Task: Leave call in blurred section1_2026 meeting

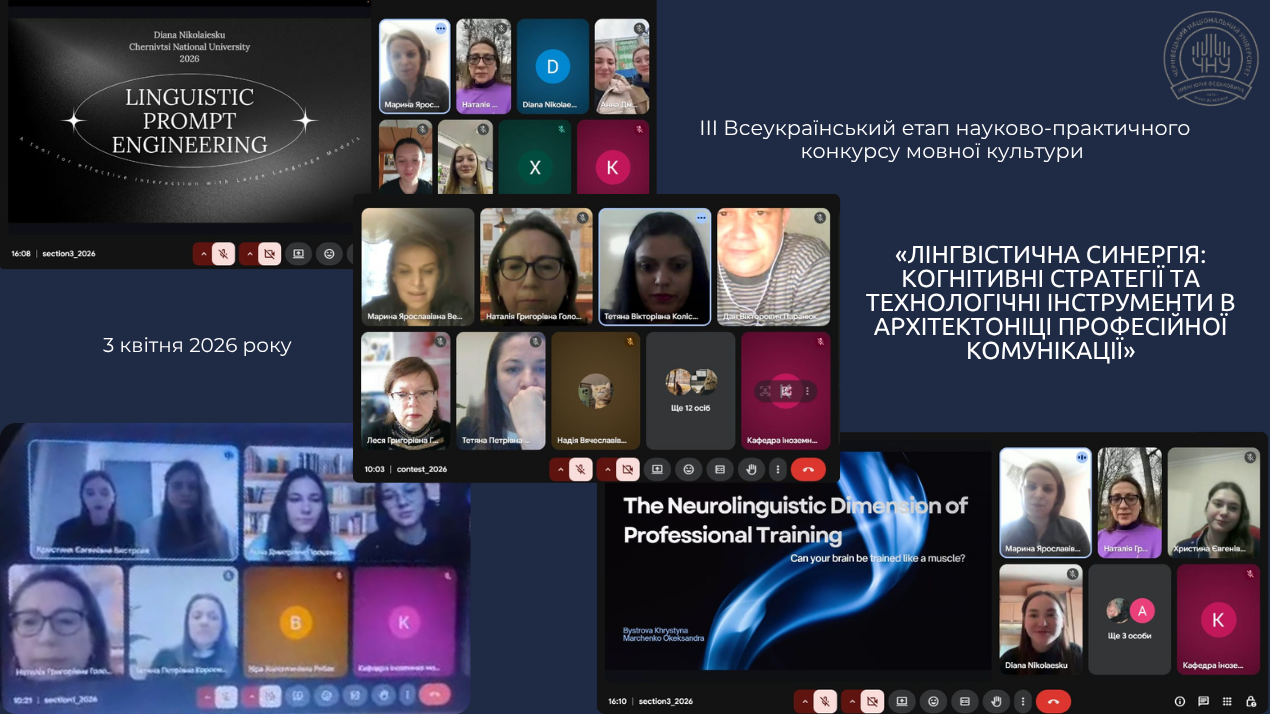Action: [435, 694]
